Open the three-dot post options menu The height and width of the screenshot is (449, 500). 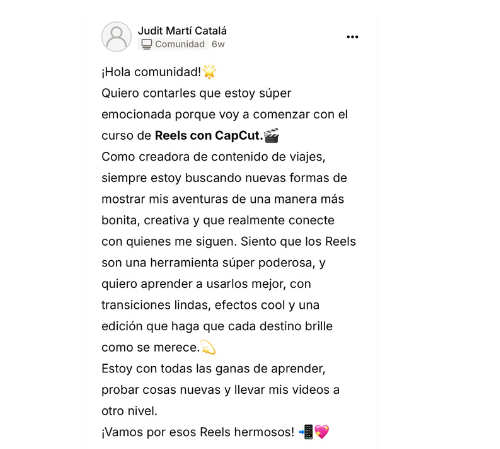click(x=352, y=37)
